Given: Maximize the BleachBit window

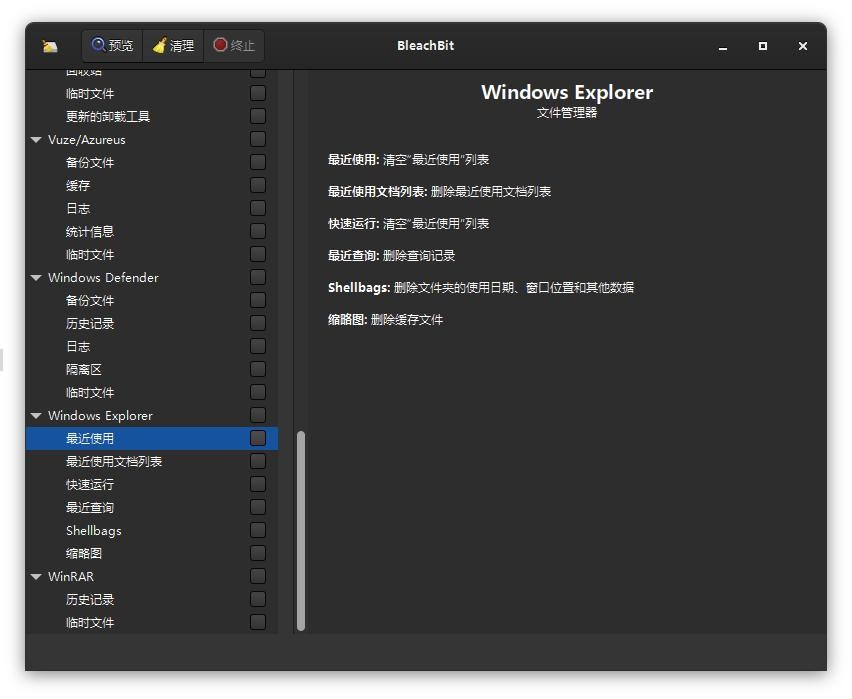Looking at the screenshot, I should click(763, 46).
